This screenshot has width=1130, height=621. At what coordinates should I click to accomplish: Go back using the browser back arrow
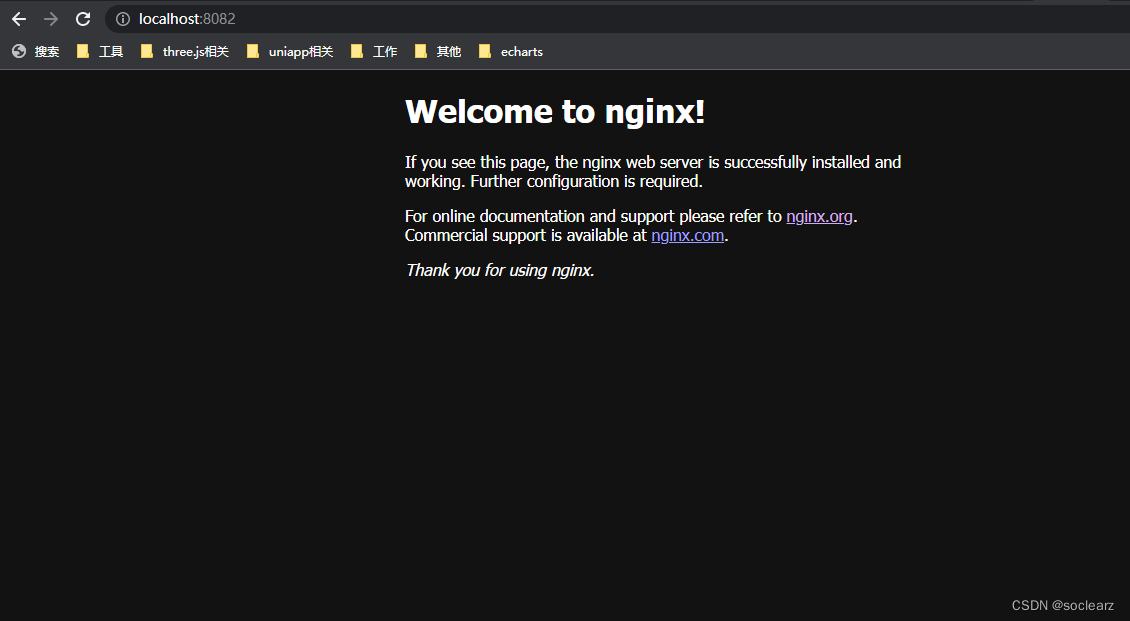(x=19, y=19)
